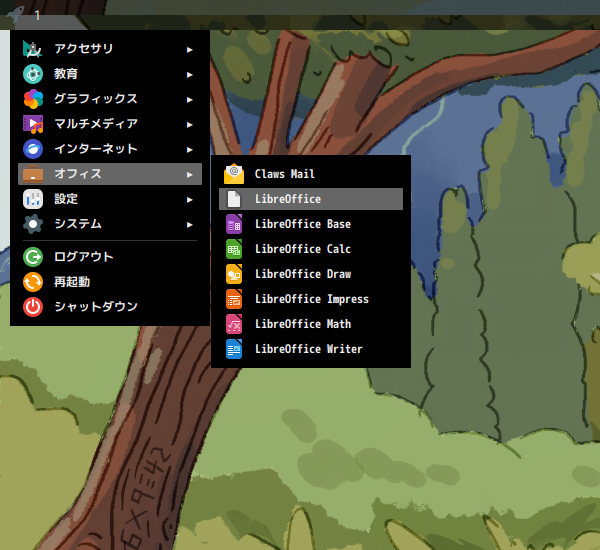Viewport: 600px width, 550px height.
Task: Select workspace 1 in the top panel
Action: coord(37,16)
